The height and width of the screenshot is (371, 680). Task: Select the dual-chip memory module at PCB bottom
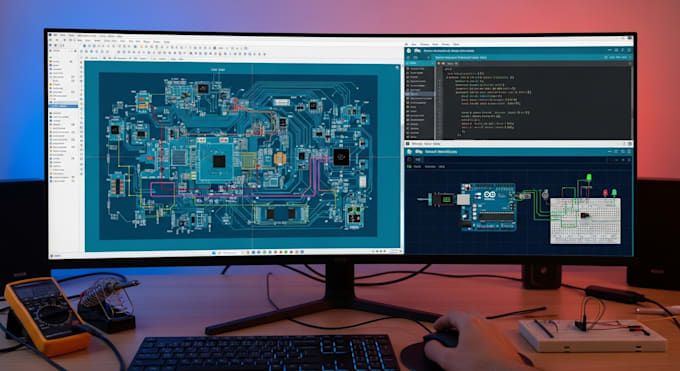(x=281, y=213)
